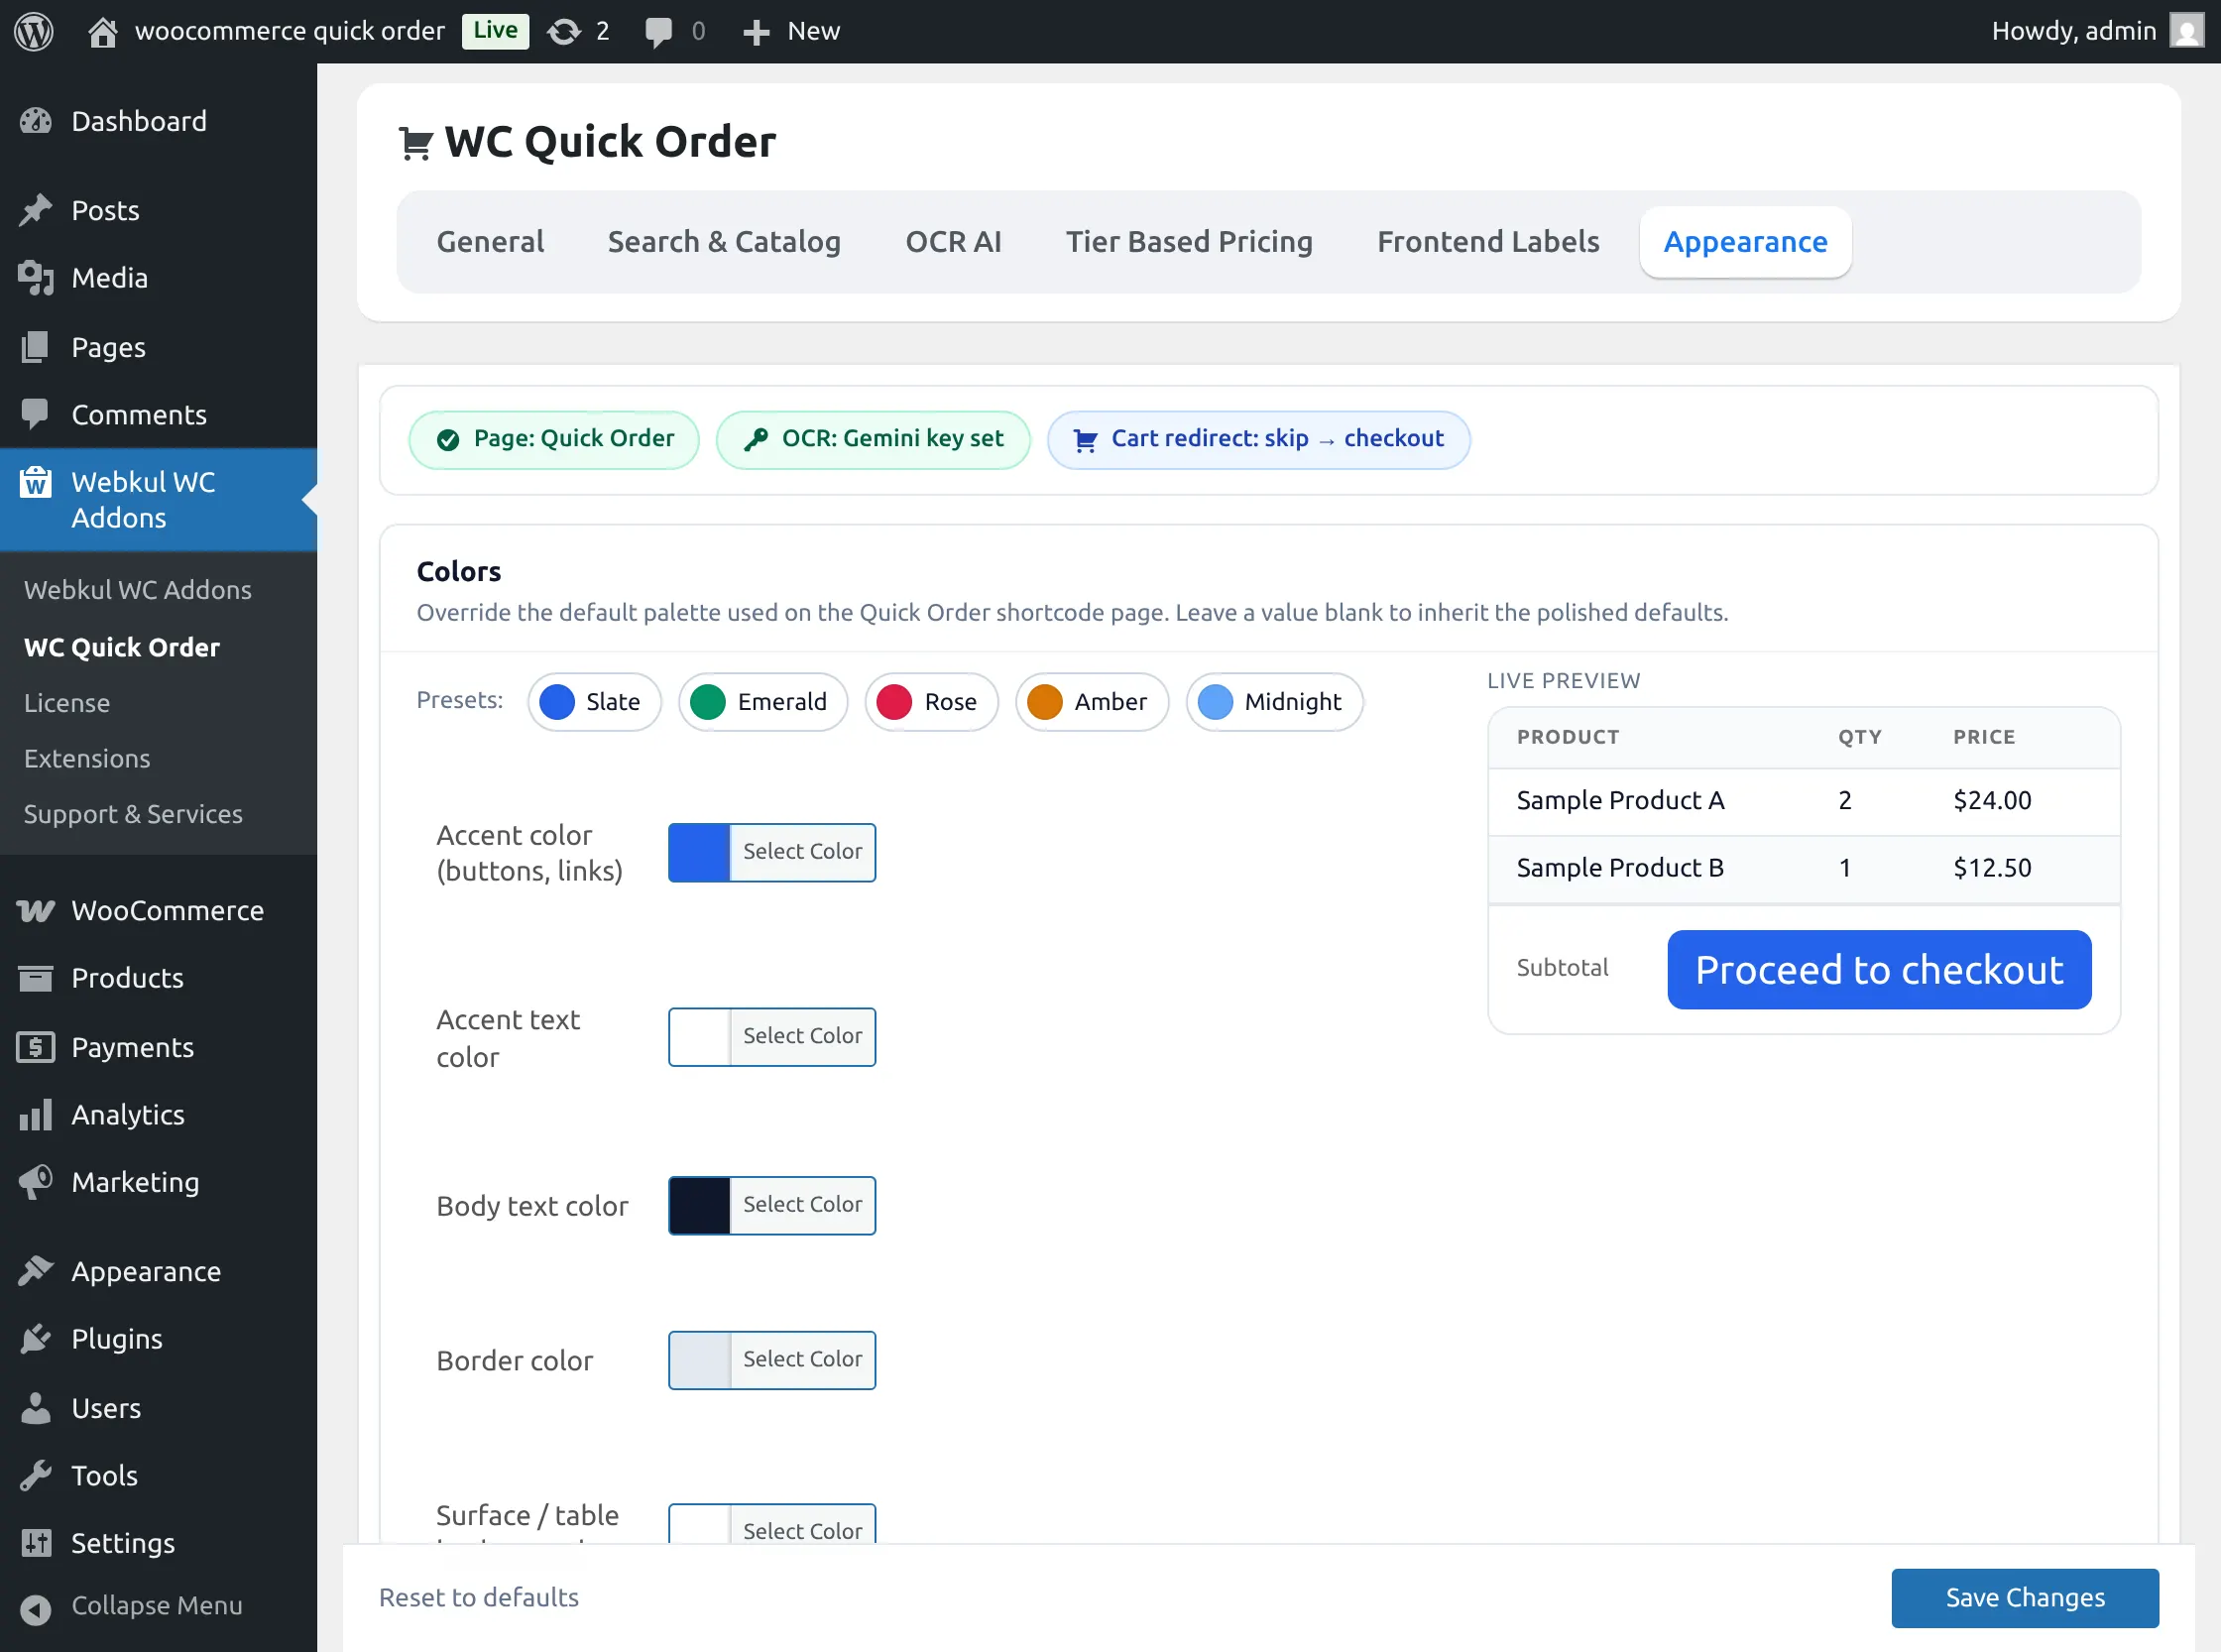Open Select Color for Surface / table
The image size is (2221, 1652).
point(802,1526)
